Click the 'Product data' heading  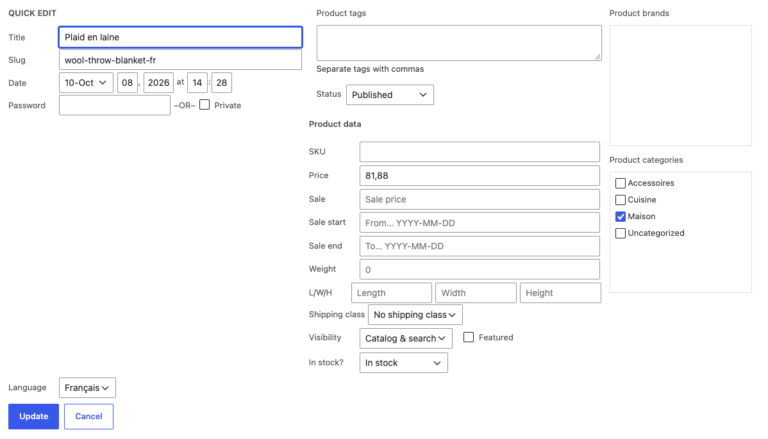tap(335, 124)
